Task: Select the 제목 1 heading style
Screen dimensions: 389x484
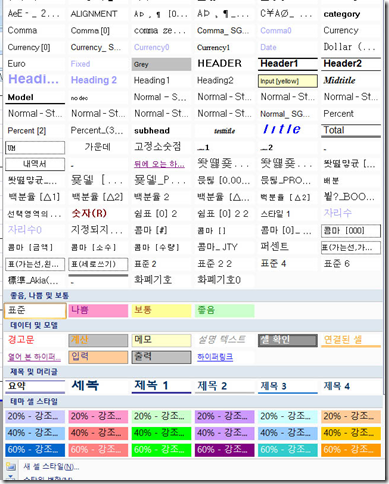Action: pos(161,386)
